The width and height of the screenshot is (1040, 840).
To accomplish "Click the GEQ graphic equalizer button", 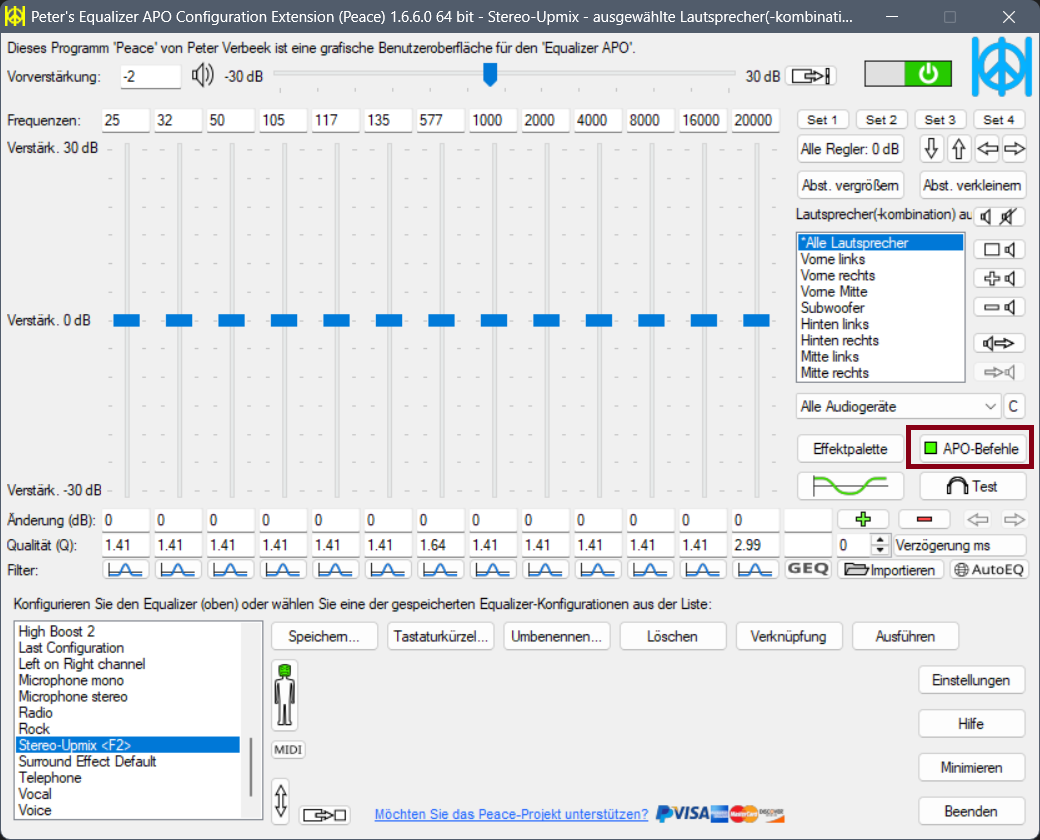I will click(x=807, y=569).
